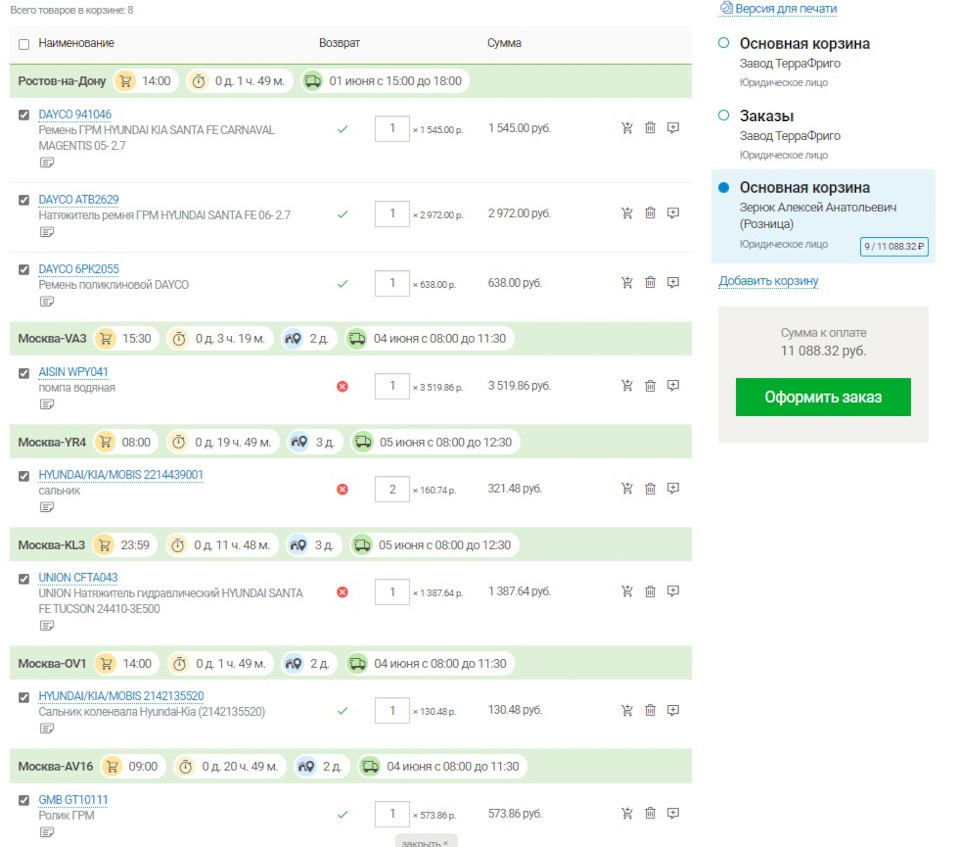Click trash icon for GMB GT10111
The image size is (960, 847).
pos(650,813)
